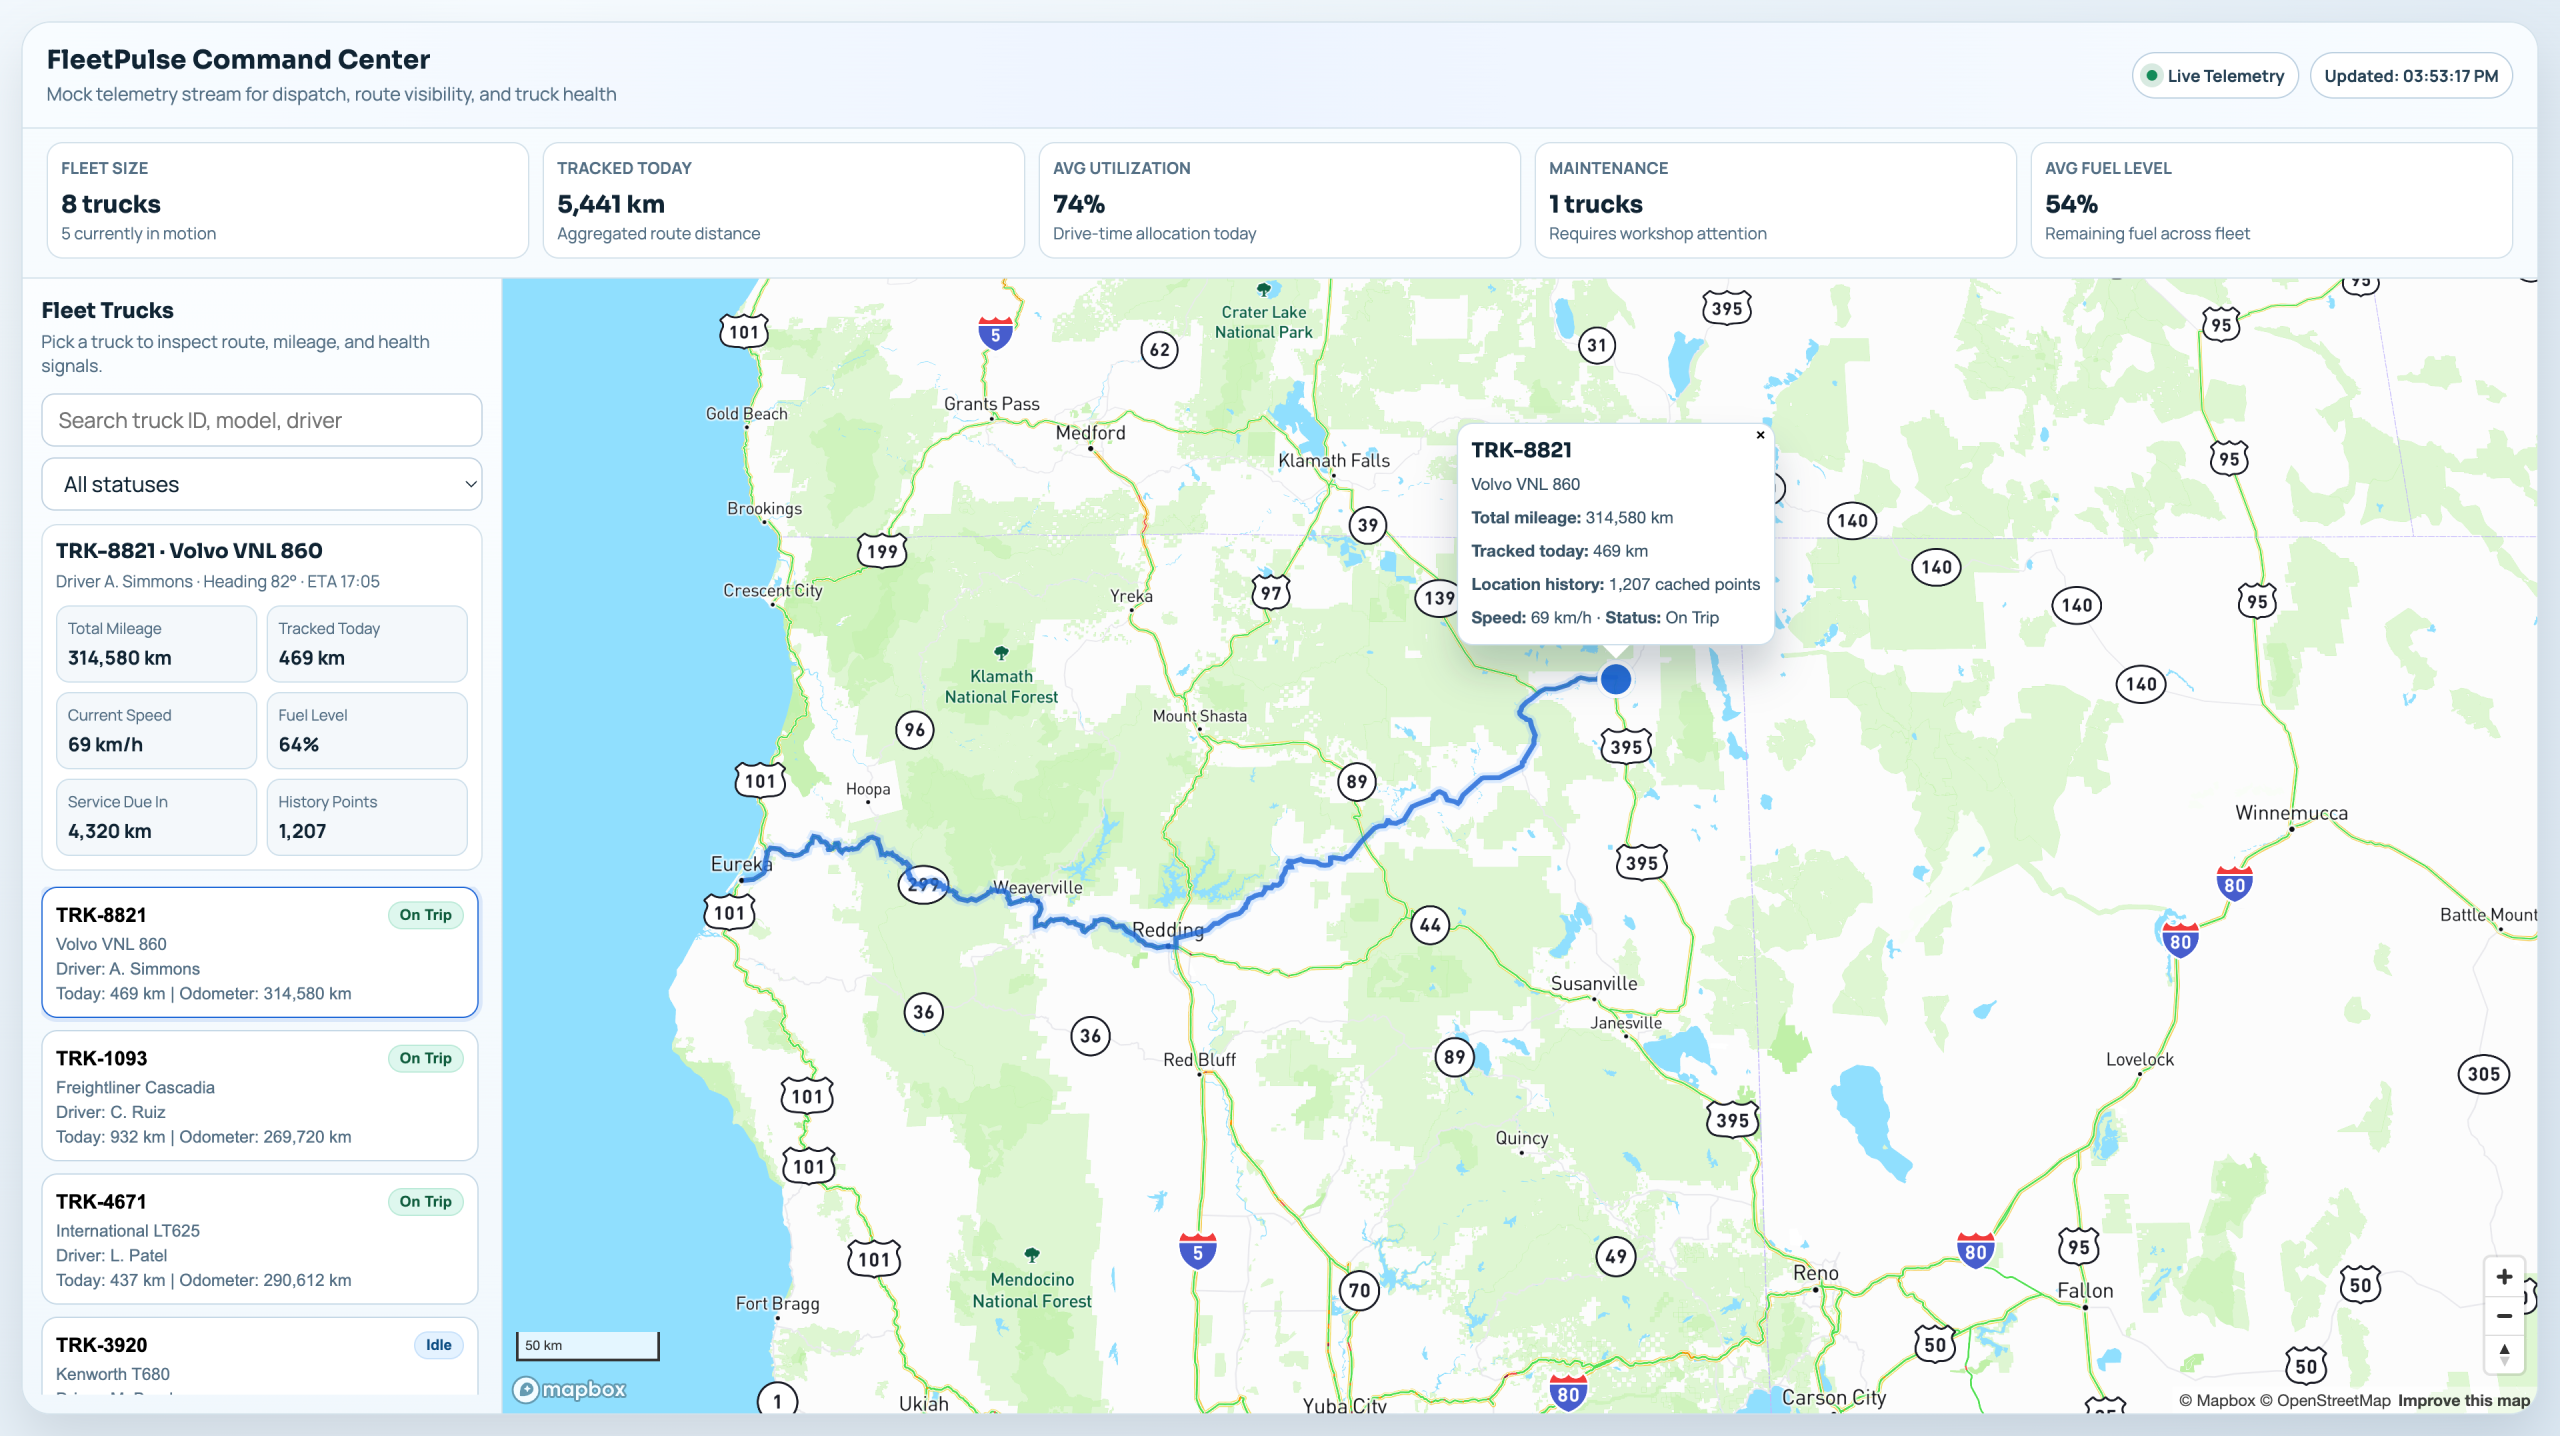2560x1436 pixels.
Task: Click the 50 km map scale bar
Action: [x=587, y=1346]
